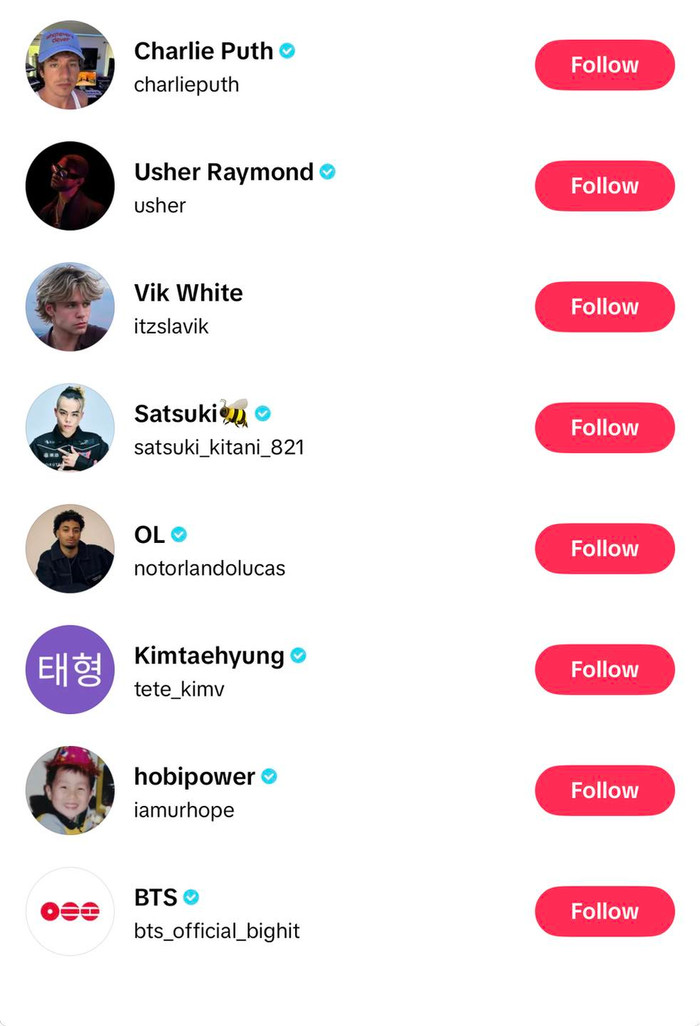Follow Charlie Puth's account
Screen dimensions: 700x1026
click(x=604, y=65)
